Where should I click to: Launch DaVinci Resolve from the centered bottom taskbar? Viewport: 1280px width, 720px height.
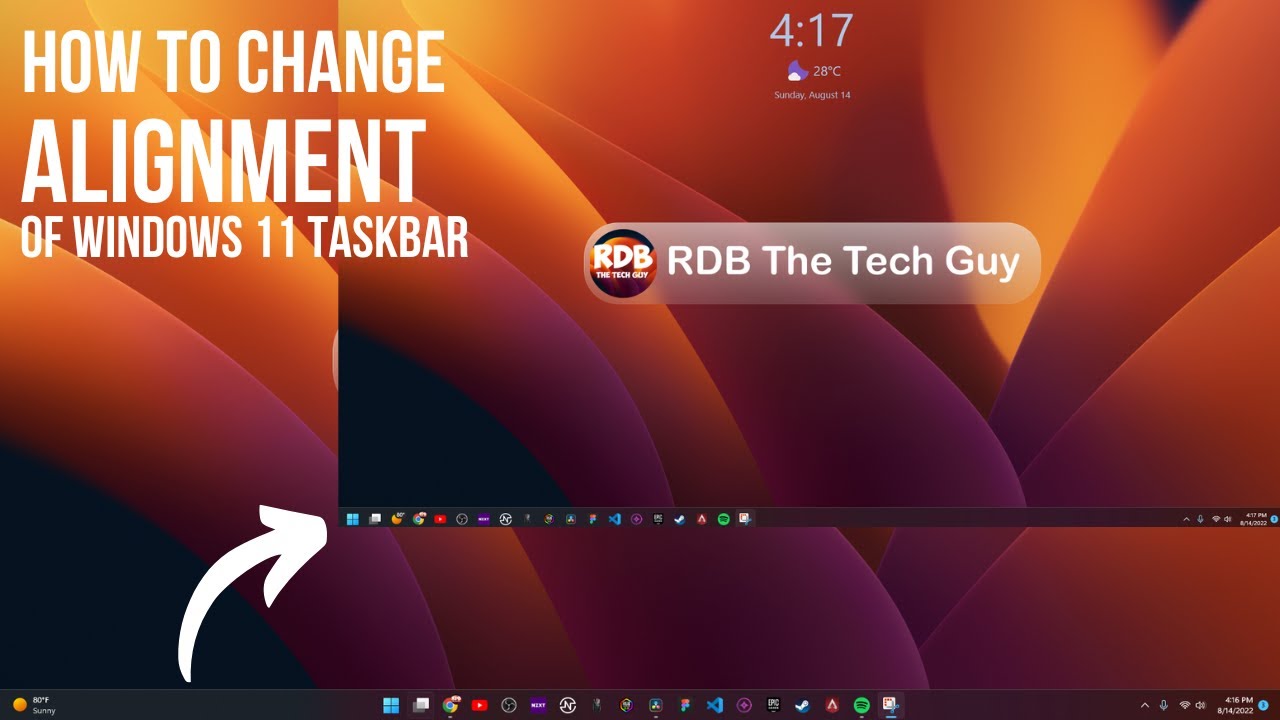[655, 705]
